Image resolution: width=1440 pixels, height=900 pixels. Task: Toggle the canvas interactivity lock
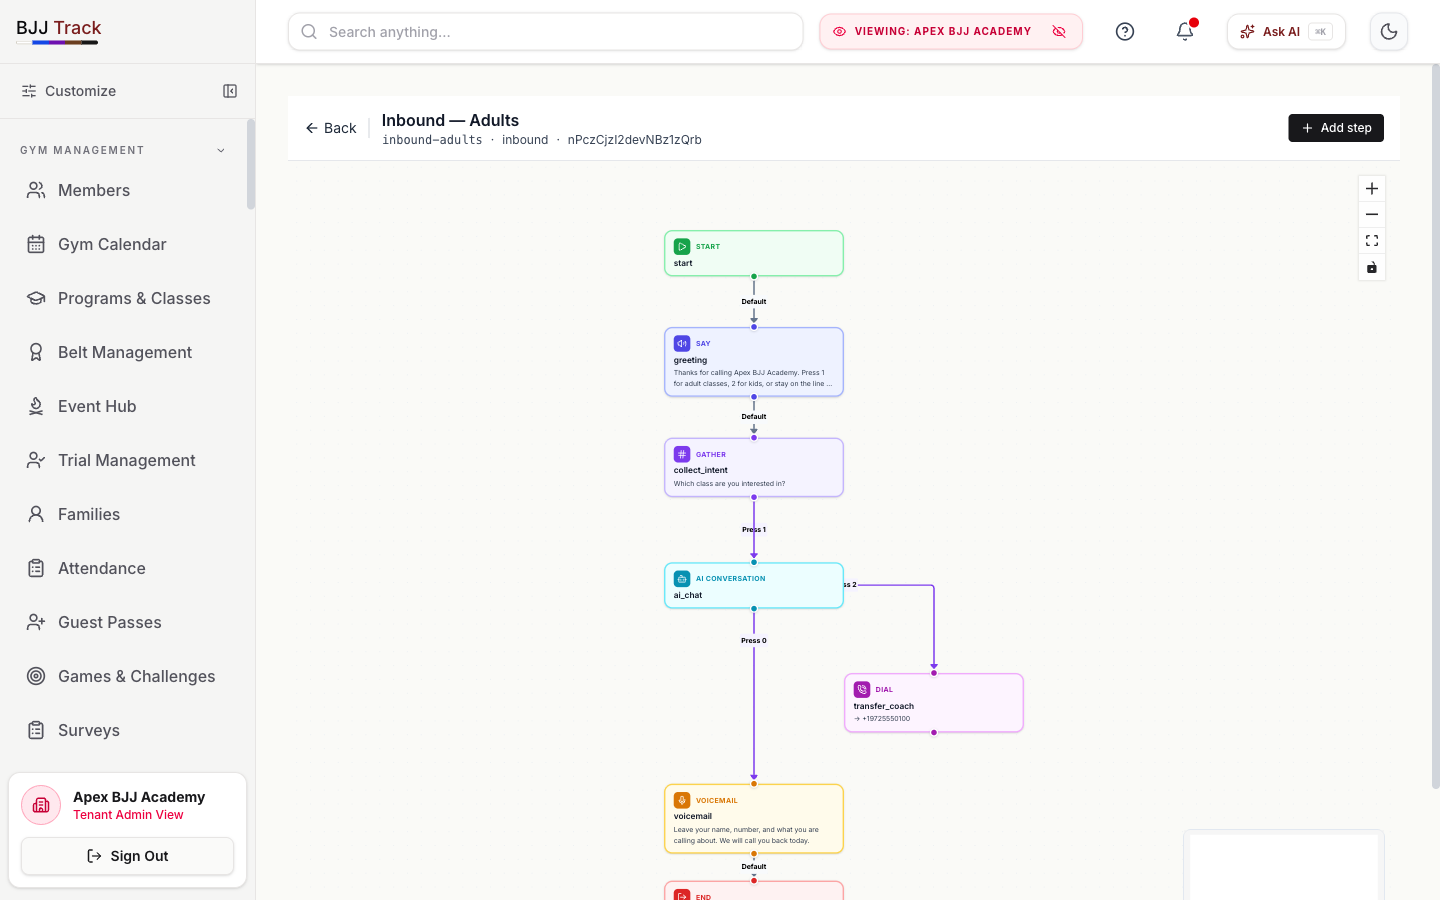point(1372,267)
